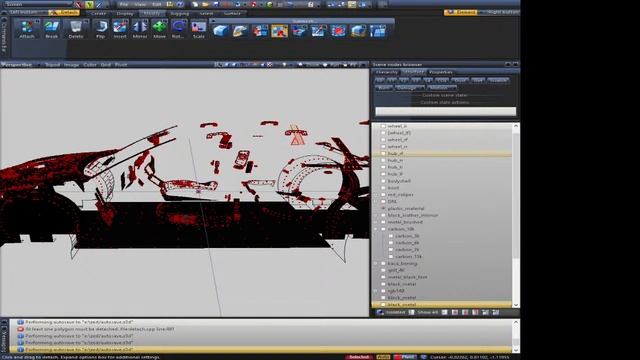Select the Break tool

coord(51,29)
